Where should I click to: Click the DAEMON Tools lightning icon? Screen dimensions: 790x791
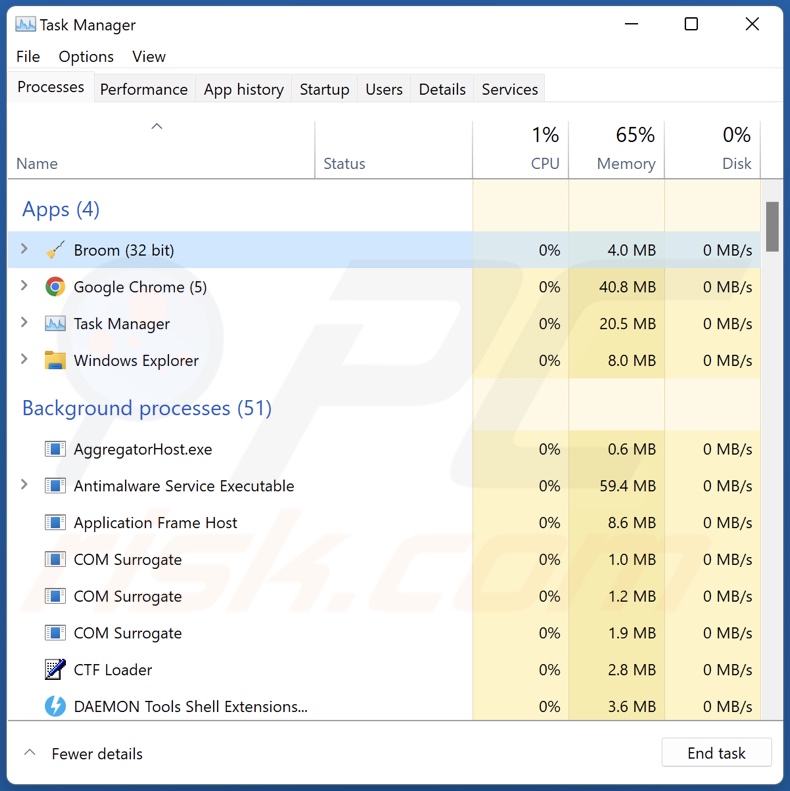click(x=55, y=706)
